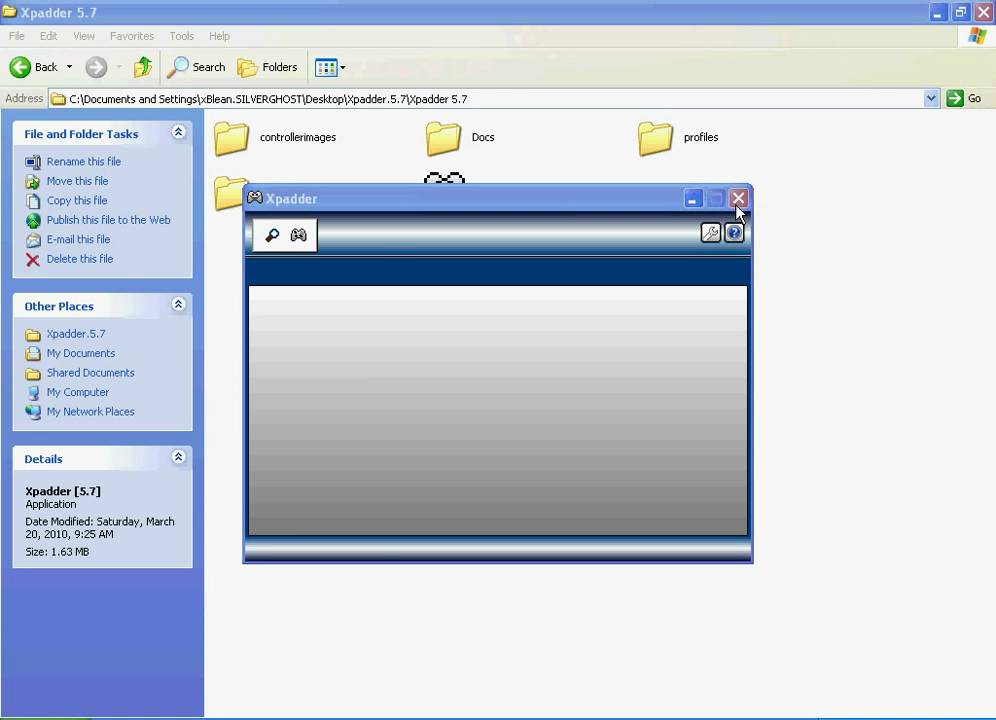
Task: Click the gamepad icon in Xpadder toolbar
Action: pyautogui.click(x=298, y=236)
